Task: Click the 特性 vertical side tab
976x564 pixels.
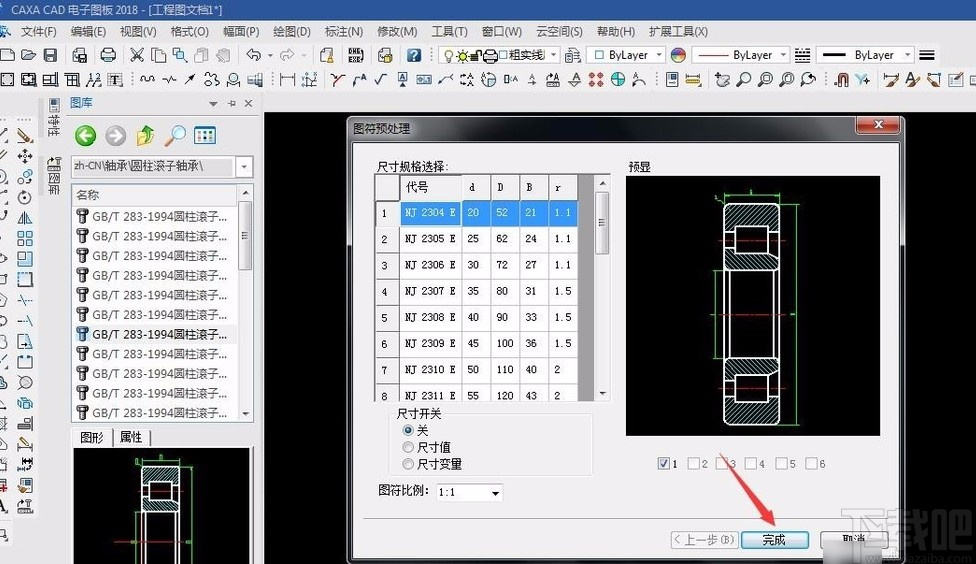Action: [x=54, y=117]
